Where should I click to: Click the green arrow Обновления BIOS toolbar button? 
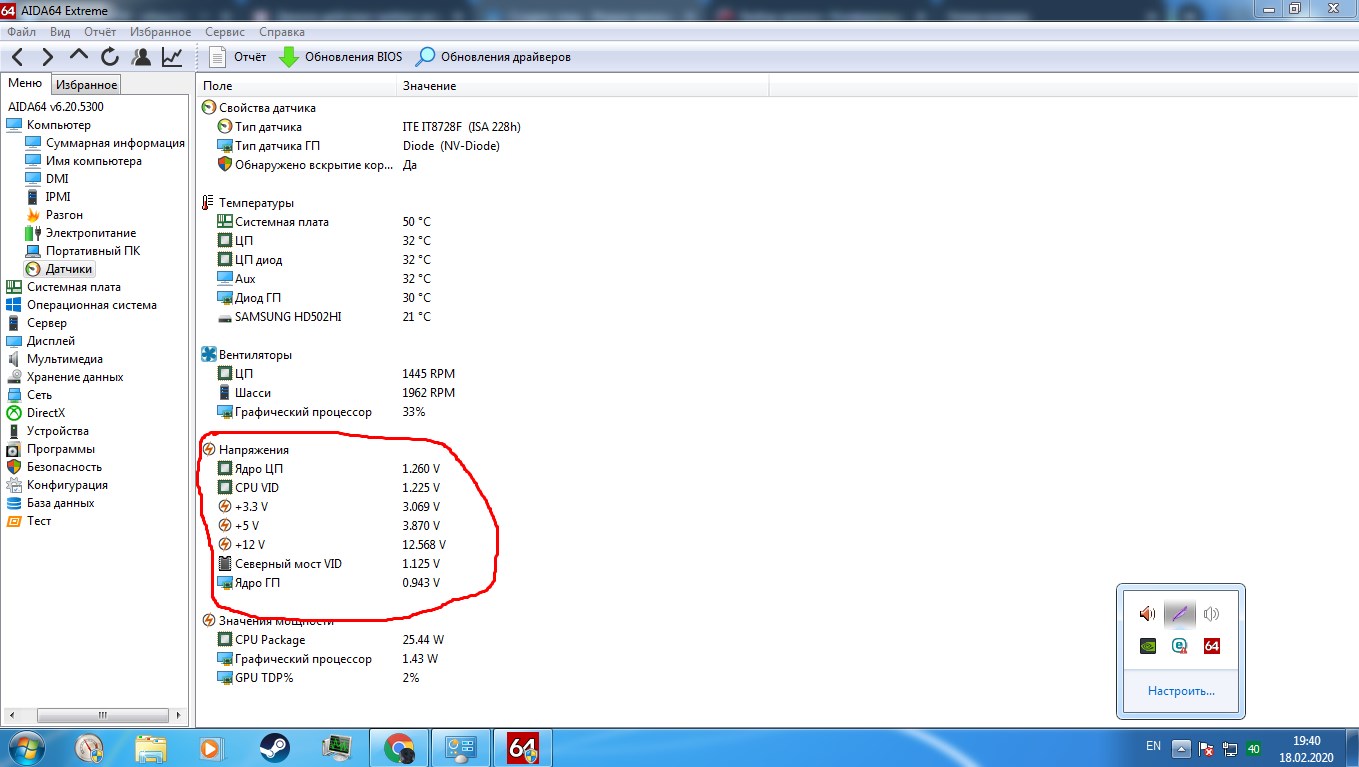click(x=340, y=57)
